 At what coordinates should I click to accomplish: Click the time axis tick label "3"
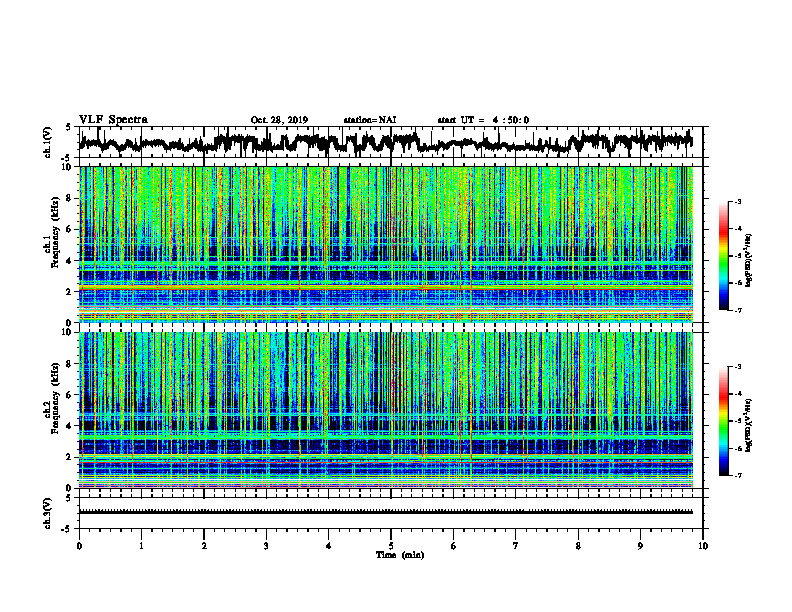pyautogui.click(x=266, y=546)
